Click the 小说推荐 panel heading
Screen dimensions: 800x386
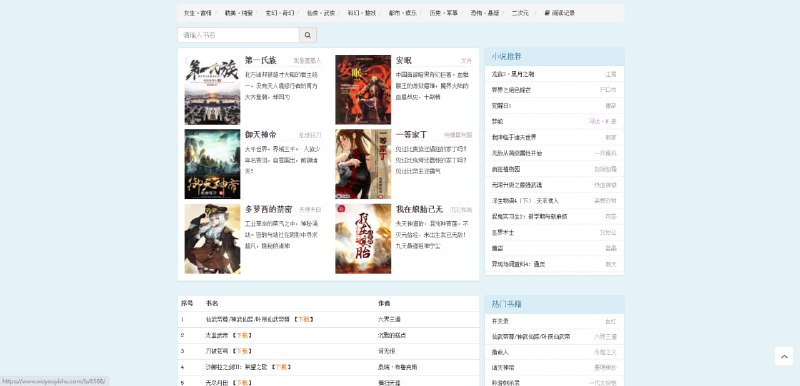pos(506,56)
